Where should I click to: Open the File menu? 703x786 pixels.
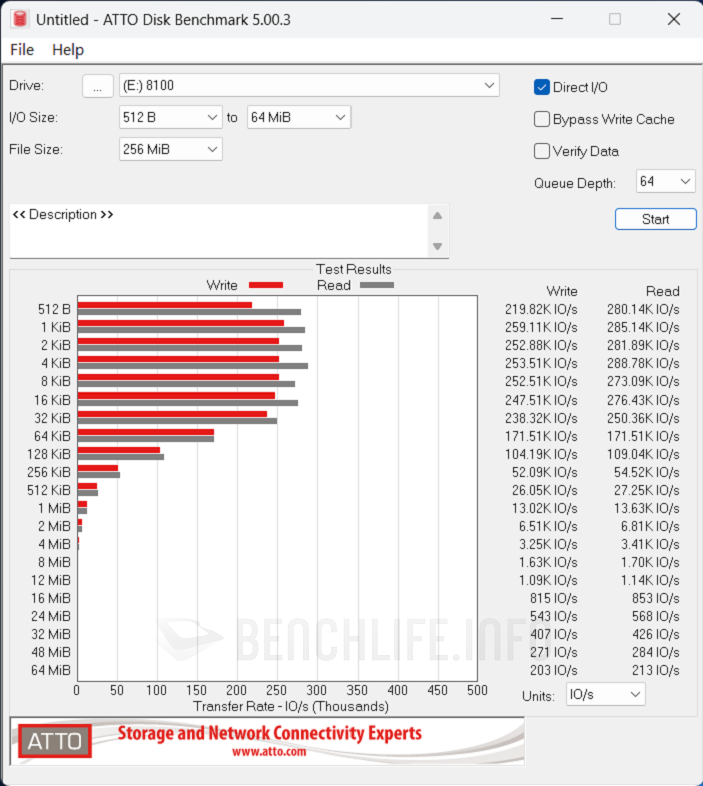pyautogui.click(x=22, y=50)
